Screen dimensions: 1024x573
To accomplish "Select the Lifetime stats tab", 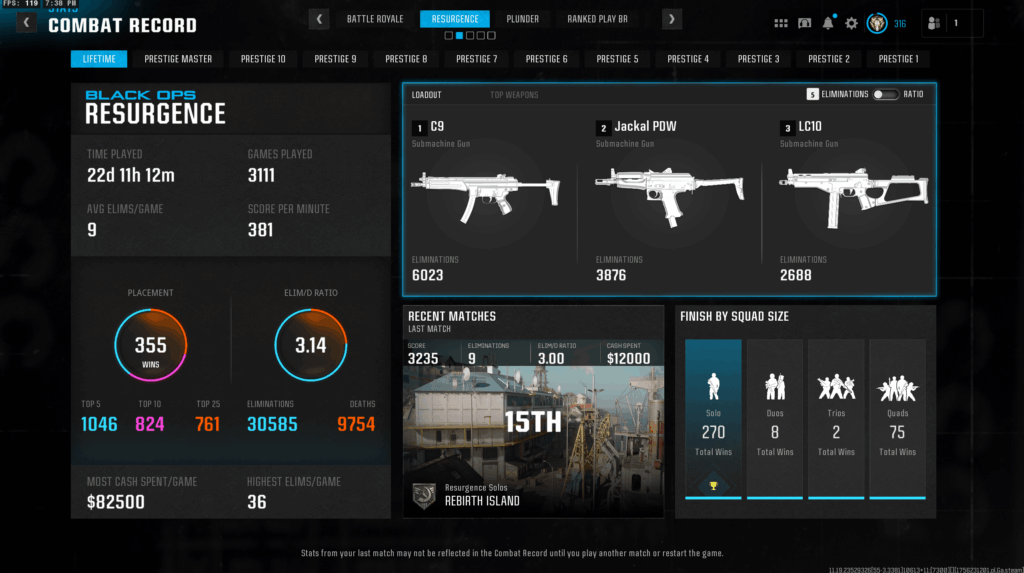I will (x=99, y=59).
